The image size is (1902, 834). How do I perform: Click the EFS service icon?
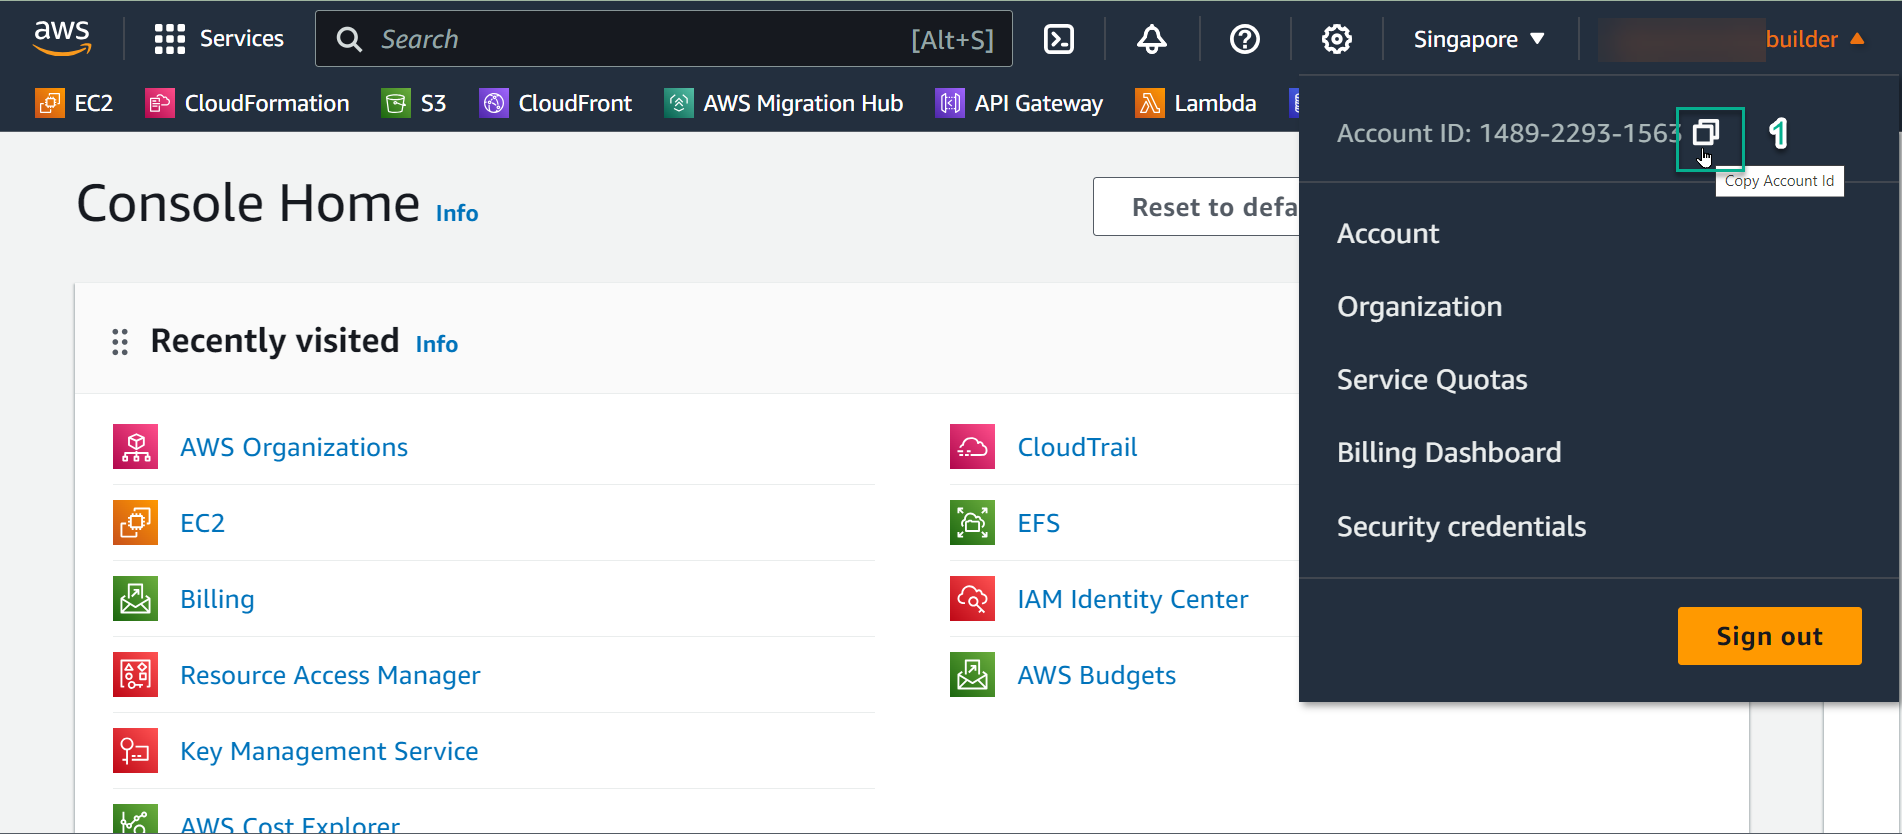(x=972, y=523)
